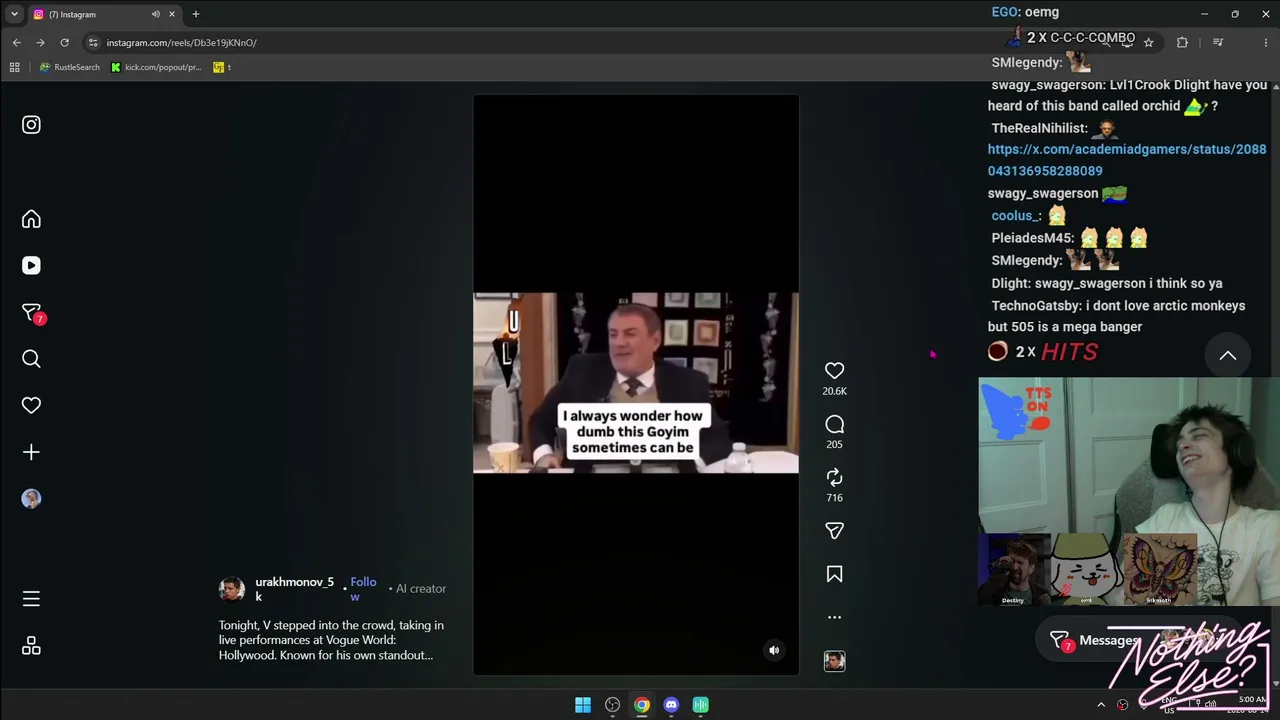
Task: Open the tab search dropdown arrow
Action: point(14,14)
